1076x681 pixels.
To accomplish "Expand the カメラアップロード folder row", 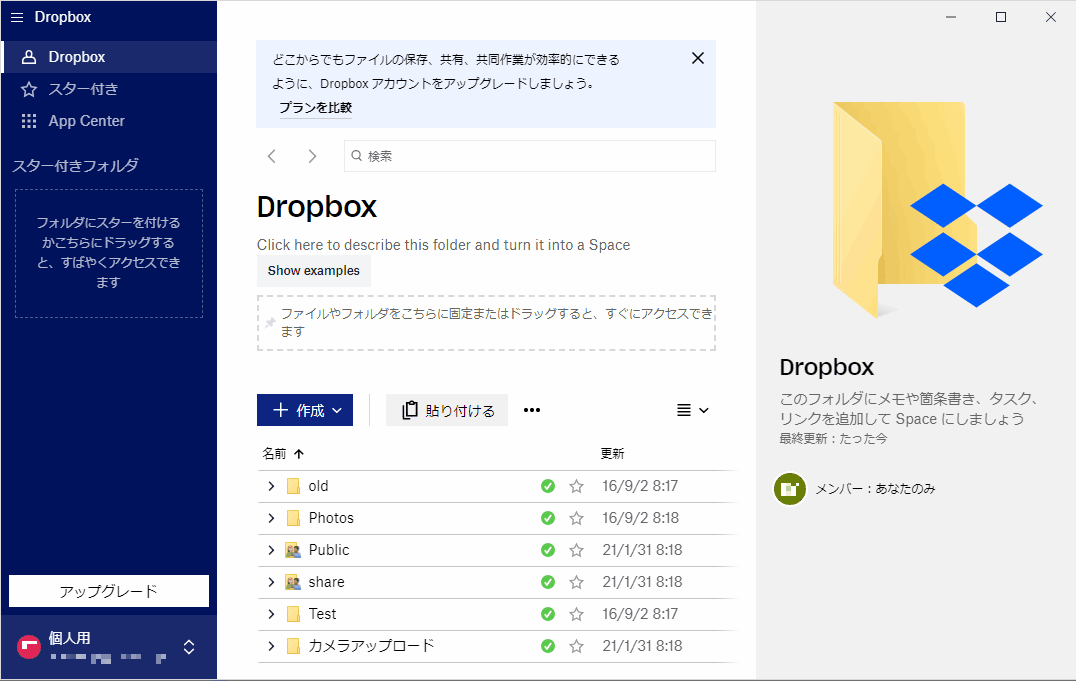I will click(x=271, y=646).
